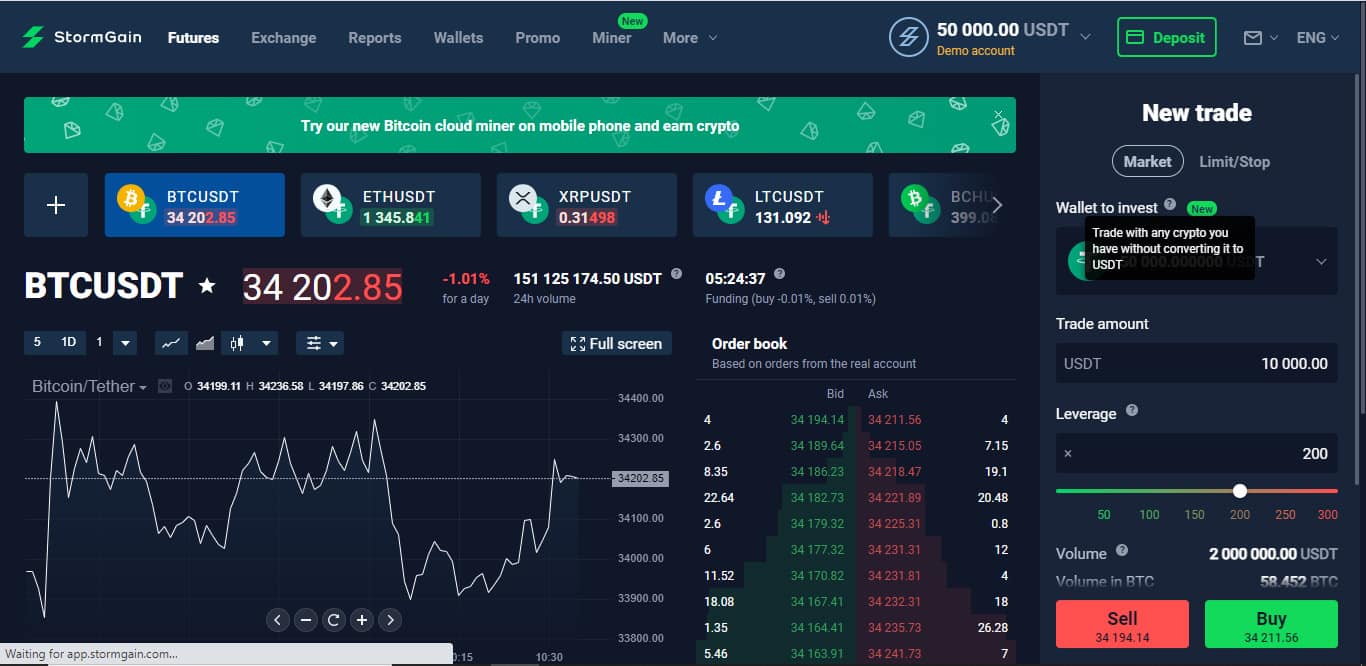Zoom out chart with minus button
The image size is (1366, 666).
[x=306, y=620]
